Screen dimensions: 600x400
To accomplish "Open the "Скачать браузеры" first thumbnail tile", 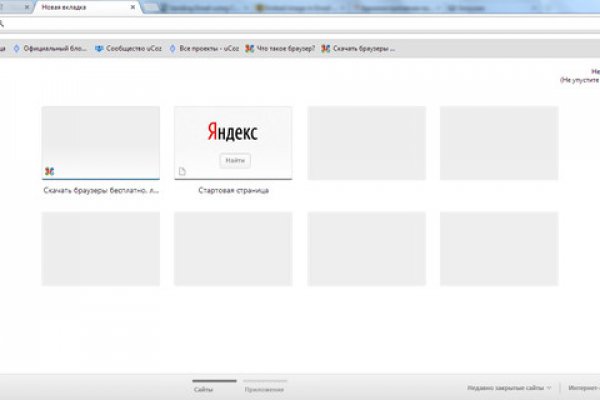I will click(x=100, y=140).
